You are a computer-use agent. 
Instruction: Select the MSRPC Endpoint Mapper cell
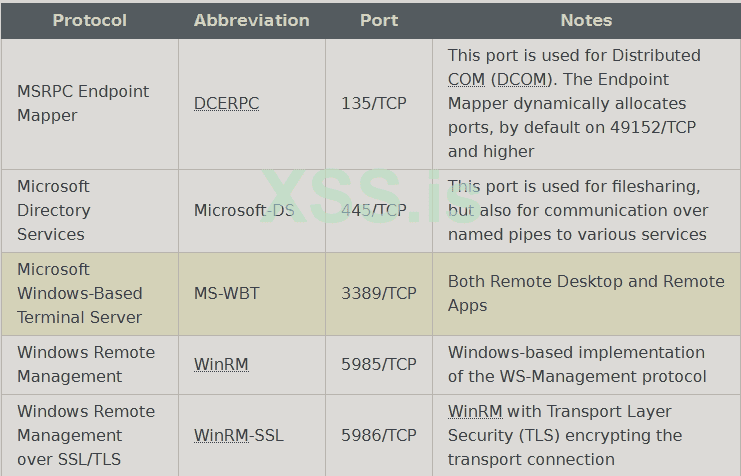pyautogui.click(x=83, y=103)
